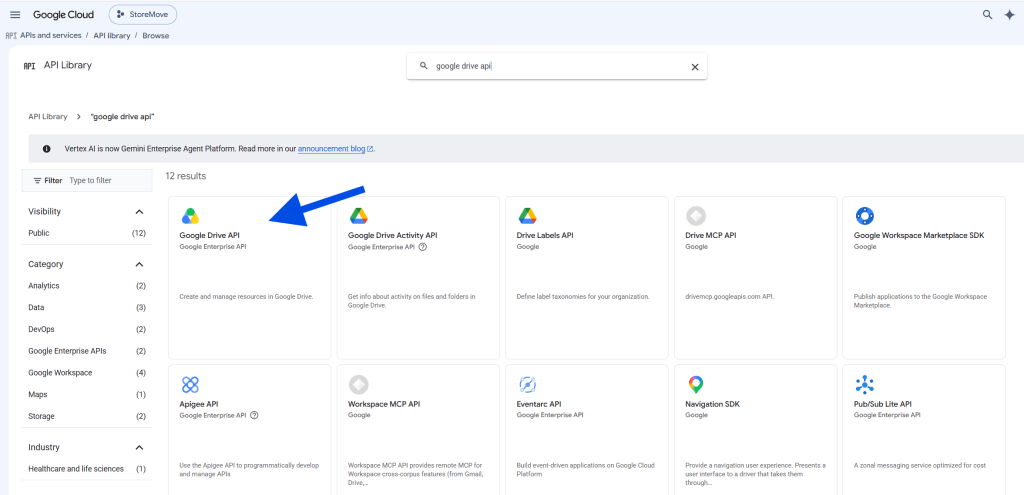The width and height of the screenshot is (1024, 495).
Task: Return via API Library breadcrumb below header
Action: pyautogui.click(x=48, y=116)
